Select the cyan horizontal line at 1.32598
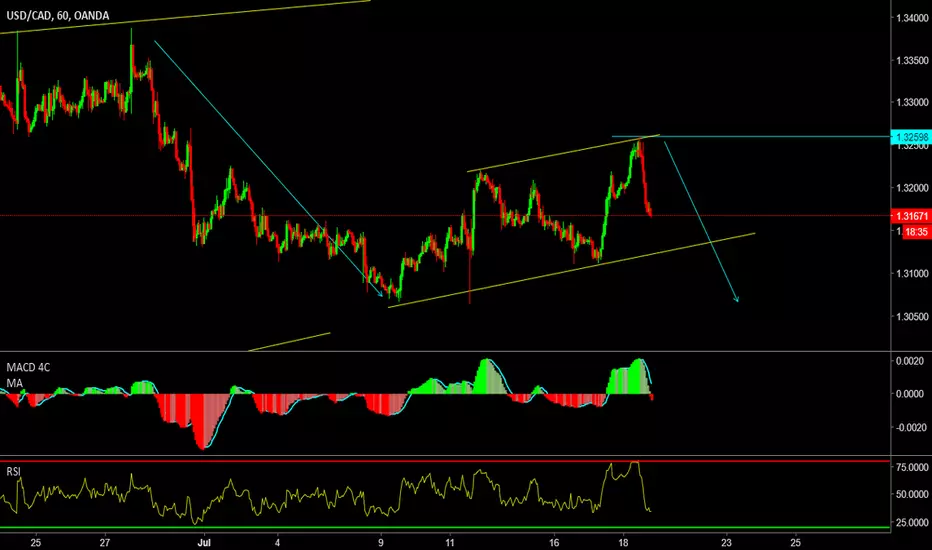Viewport: 932px width, 550px height. point(751,137)
